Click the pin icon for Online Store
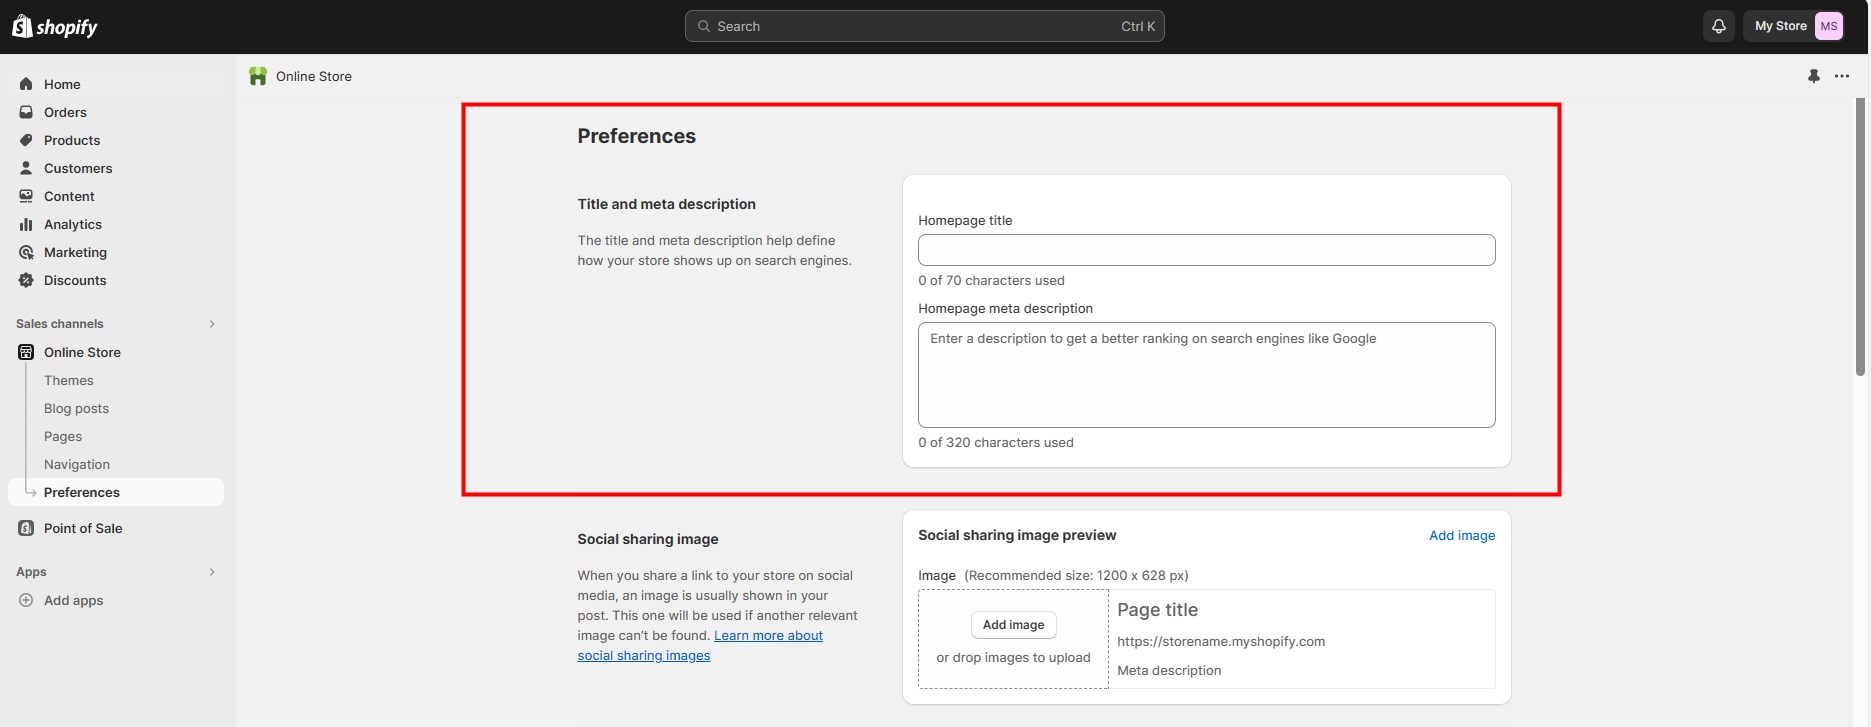Viewport: 1871px width, 727px height. click(x=1813, y=76)
